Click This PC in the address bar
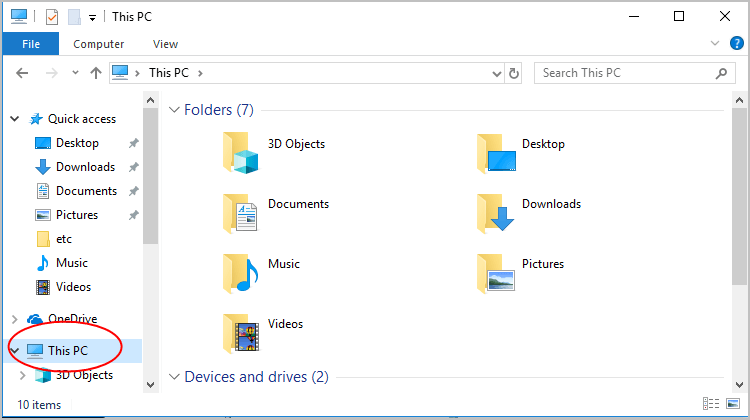The image size is (750, 420). pyautogui.click(x=169, y=73)
